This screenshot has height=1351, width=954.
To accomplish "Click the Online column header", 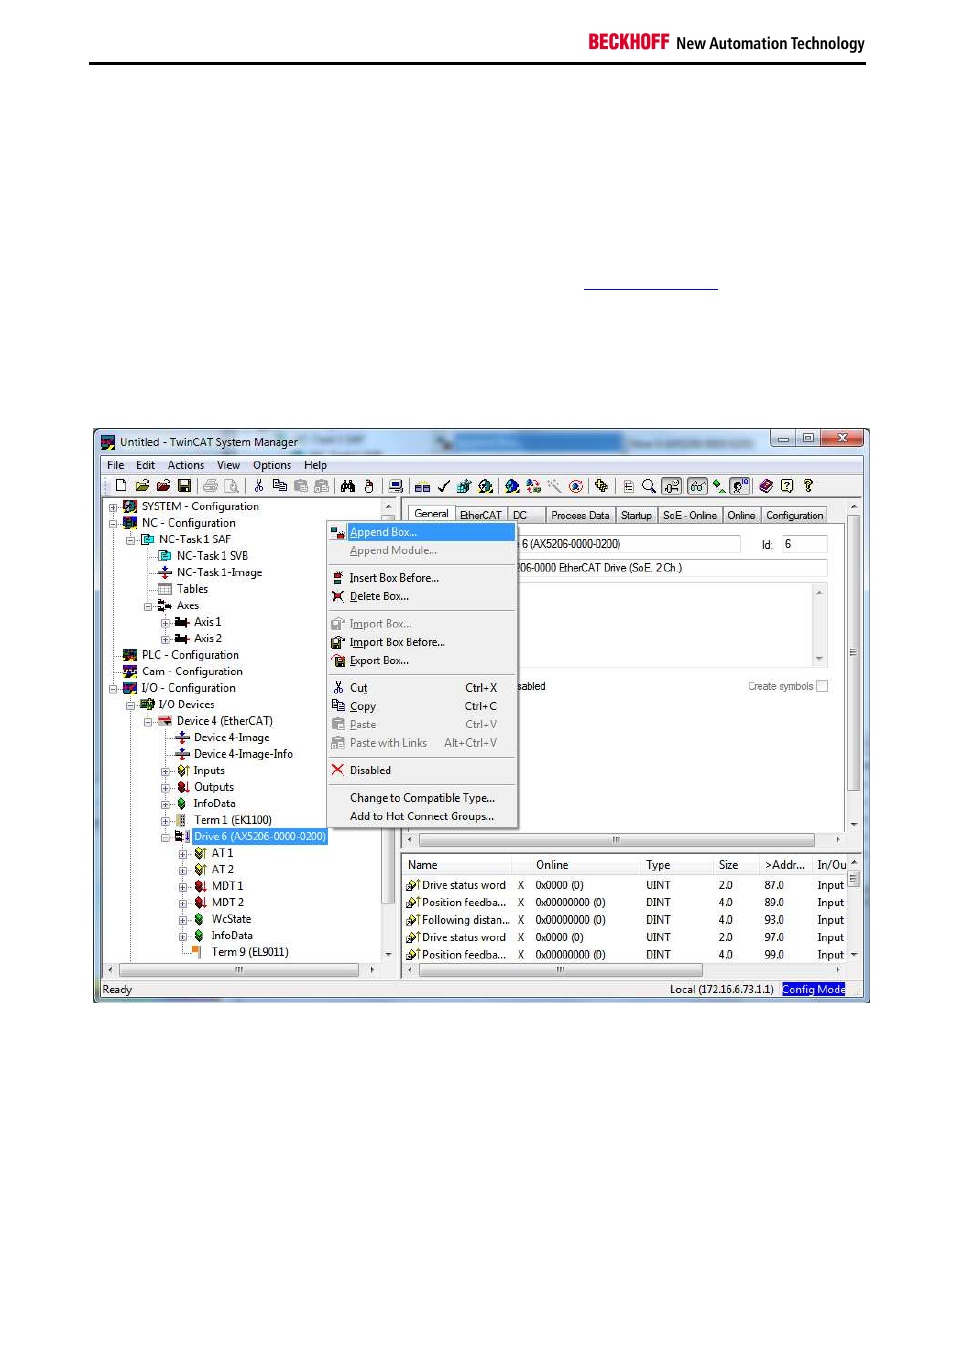I will pos(552,865).
